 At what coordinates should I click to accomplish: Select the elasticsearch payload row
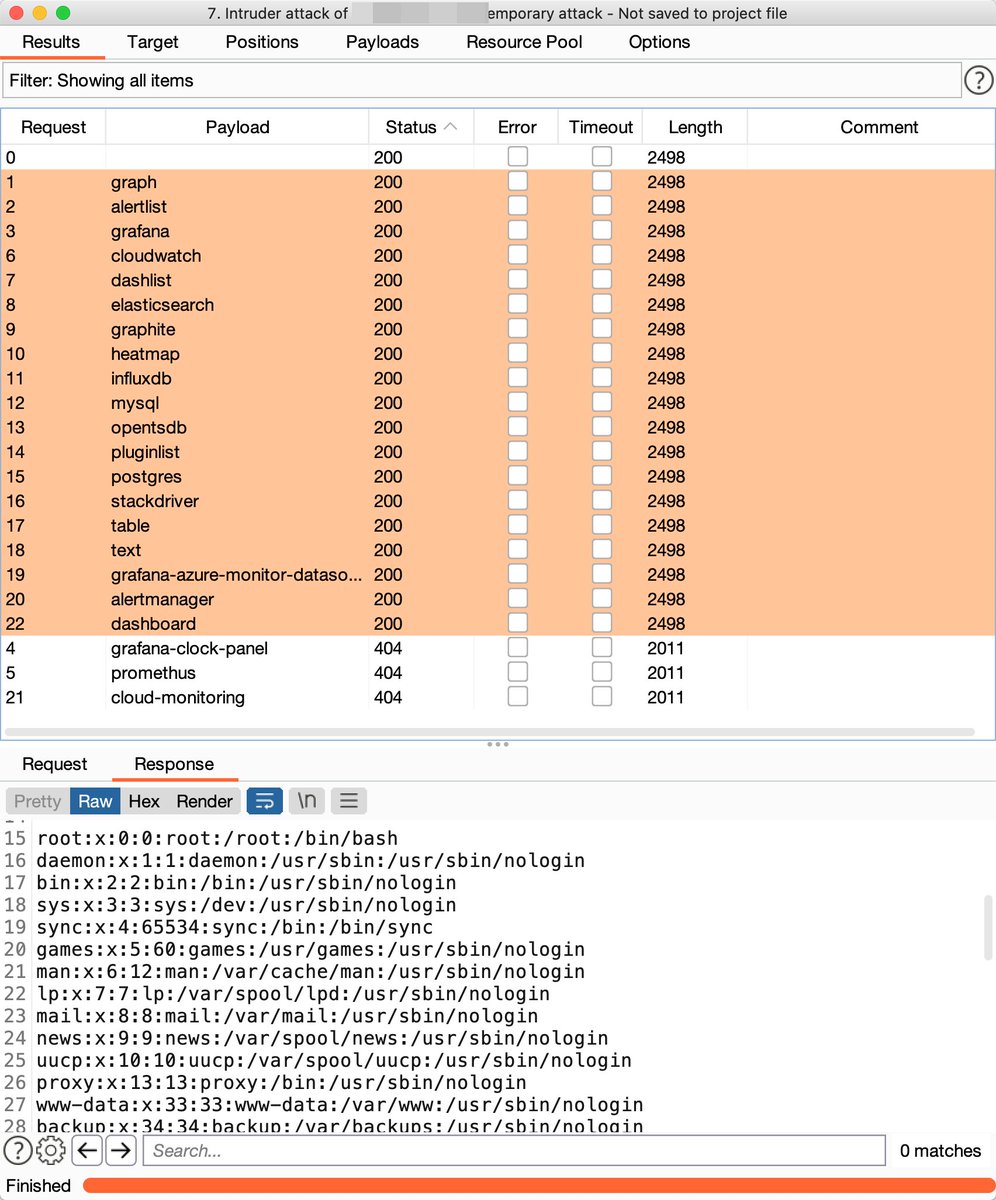(498, 304)
